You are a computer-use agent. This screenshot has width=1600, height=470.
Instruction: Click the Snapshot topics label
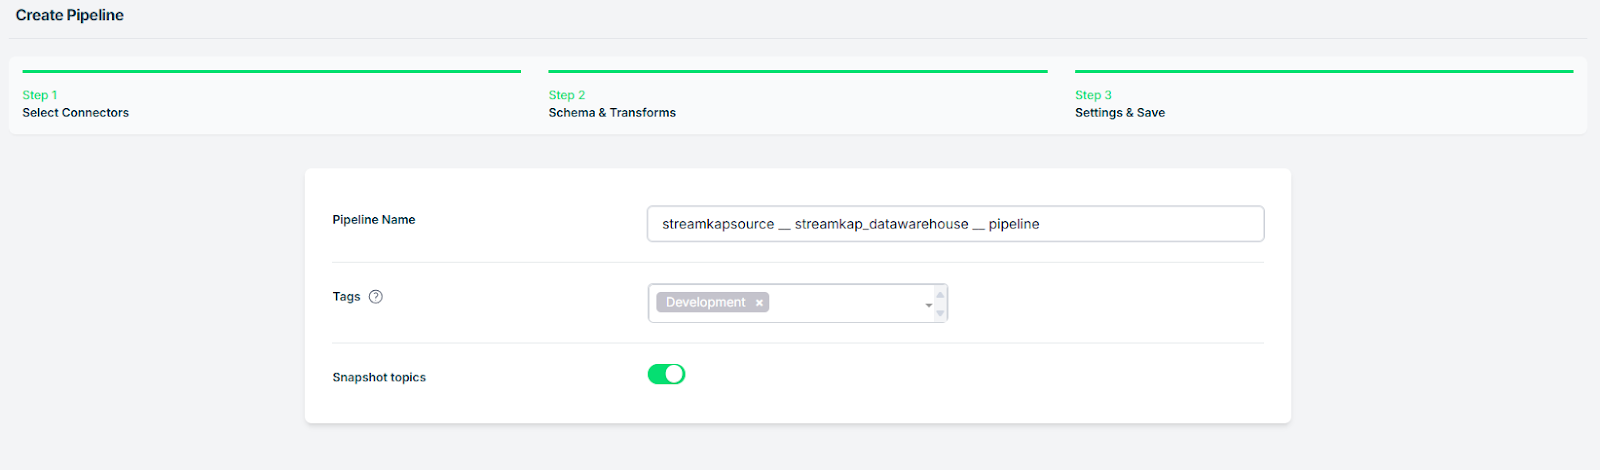pyautogui.click(x=379, y=378)
